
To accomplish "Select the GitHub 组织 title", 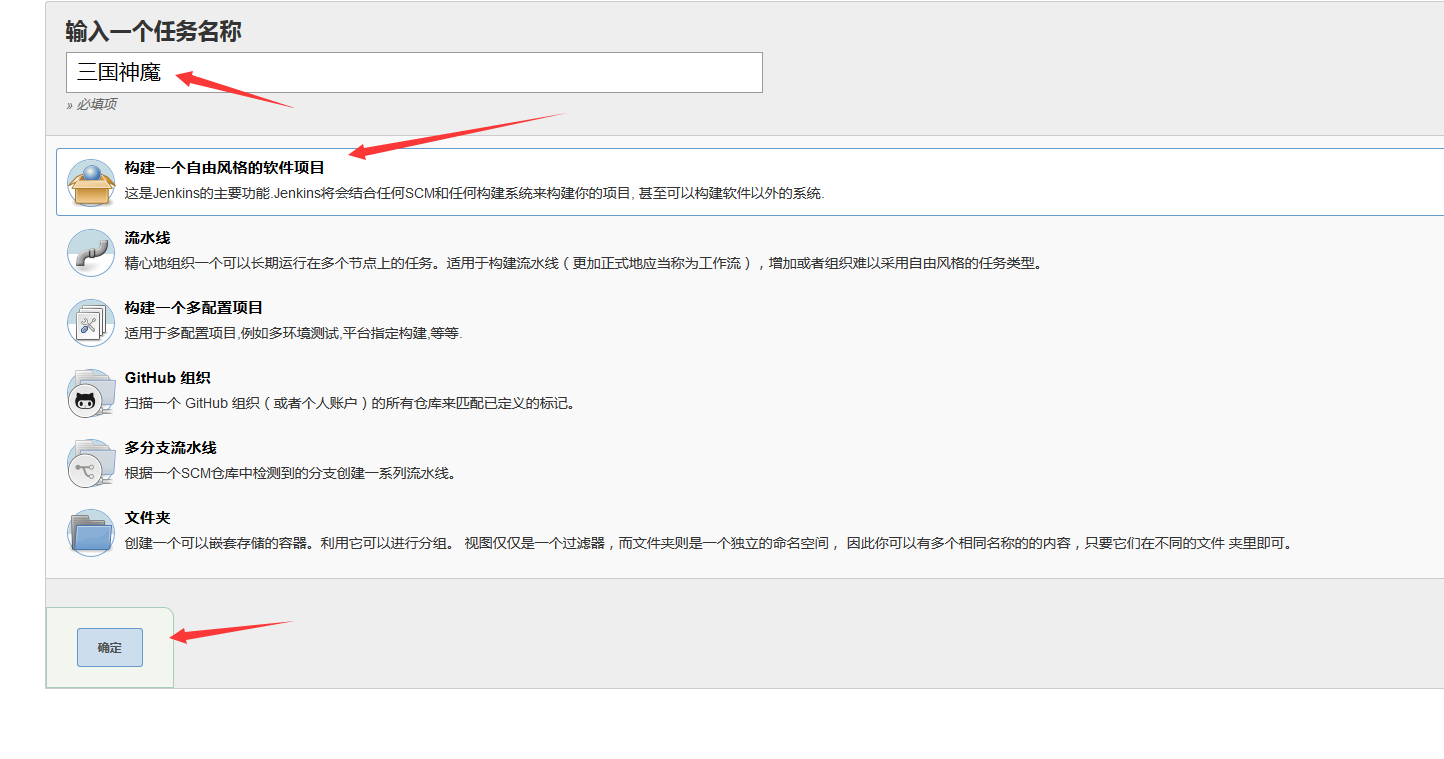I will click(168, 378).
